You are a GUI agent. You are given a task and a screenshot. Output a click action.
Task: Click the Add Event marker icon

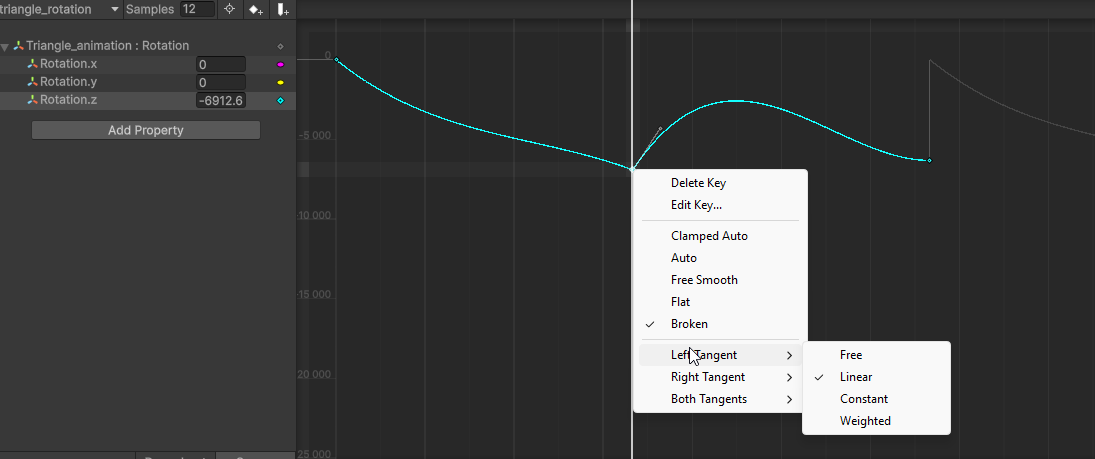[282, 9]
